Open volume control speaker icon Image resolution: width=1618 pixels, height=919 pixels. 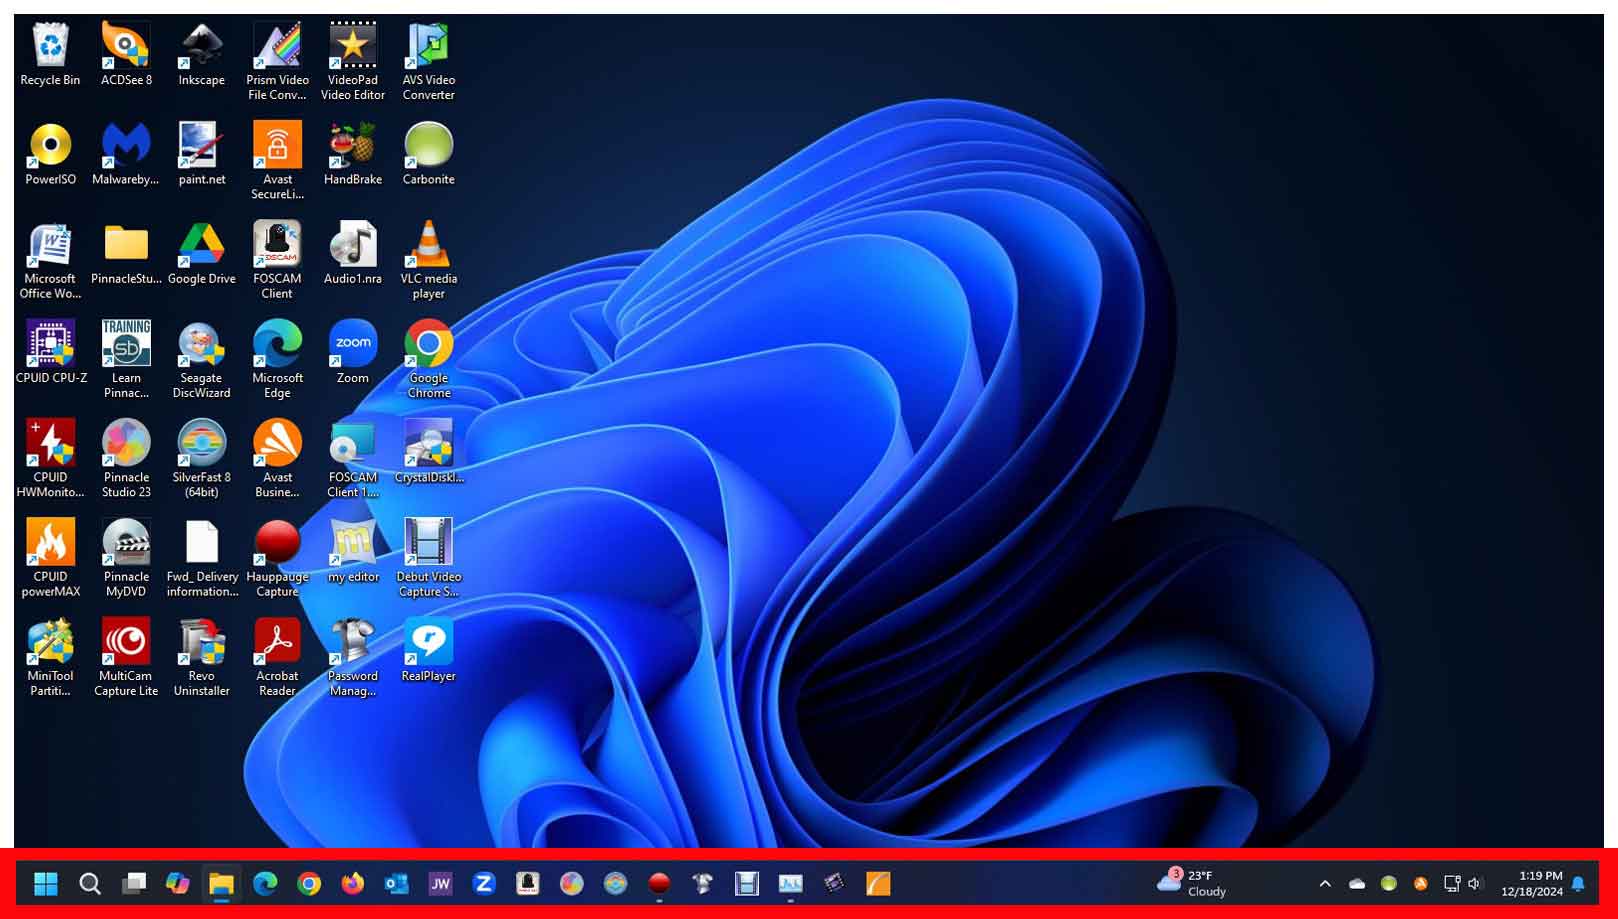(x=1475, y=884)
